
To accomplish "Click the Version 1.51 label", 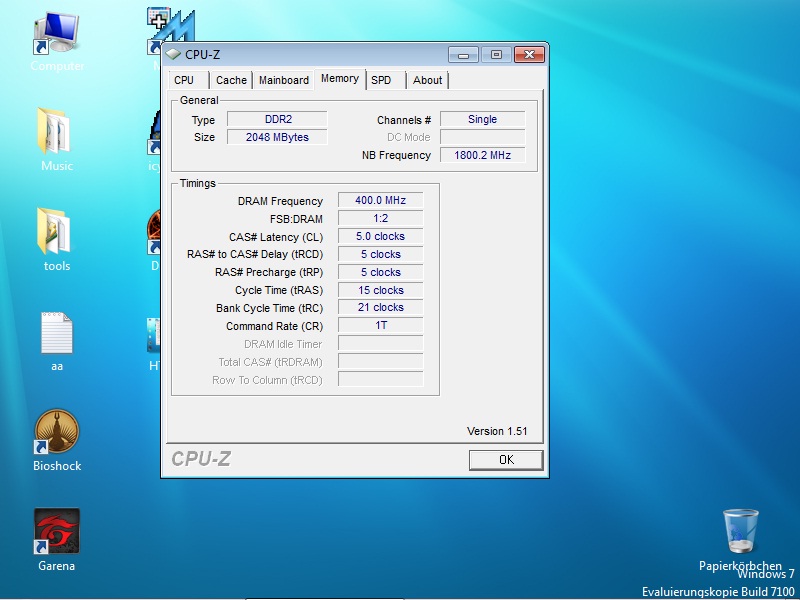I will point(497,431).
